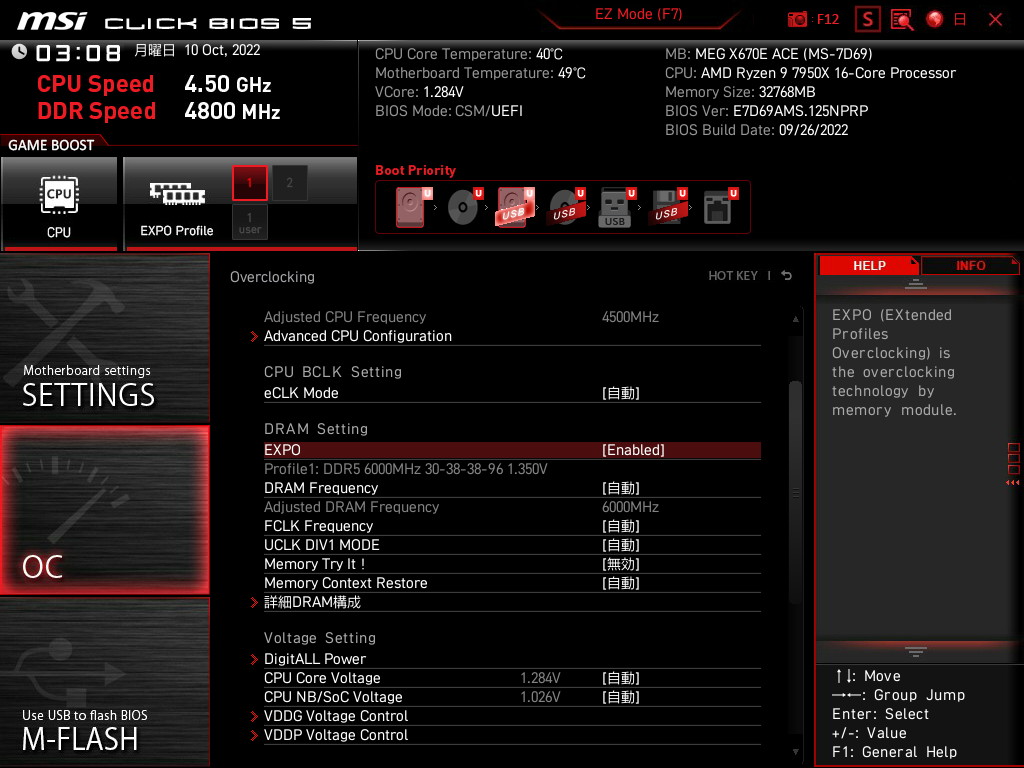Open Memory Context Restore value dropdown
The image size is (1024, 768).
click(620, 583)
